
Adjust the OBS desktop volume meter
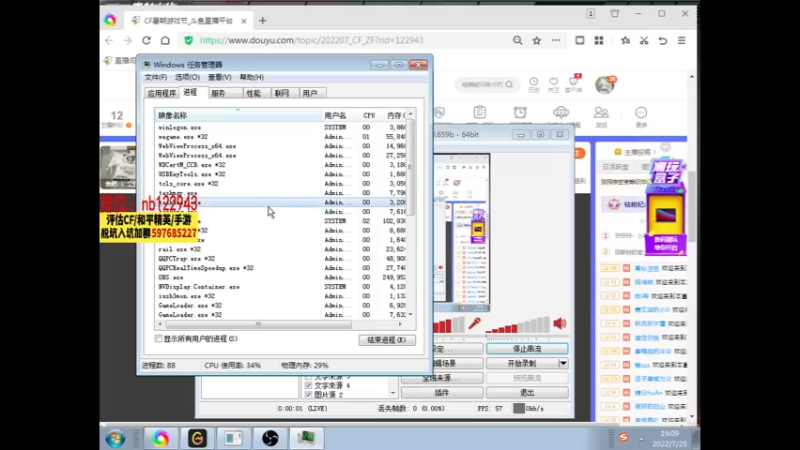tap(518, 325)
